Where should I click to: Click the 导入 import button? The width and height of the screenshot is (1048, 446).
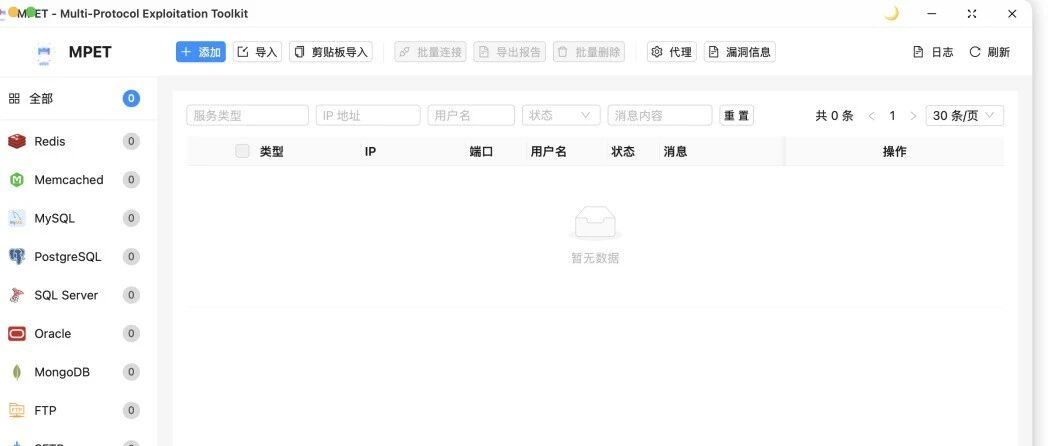pyautogui.click(x=257, y=52)
